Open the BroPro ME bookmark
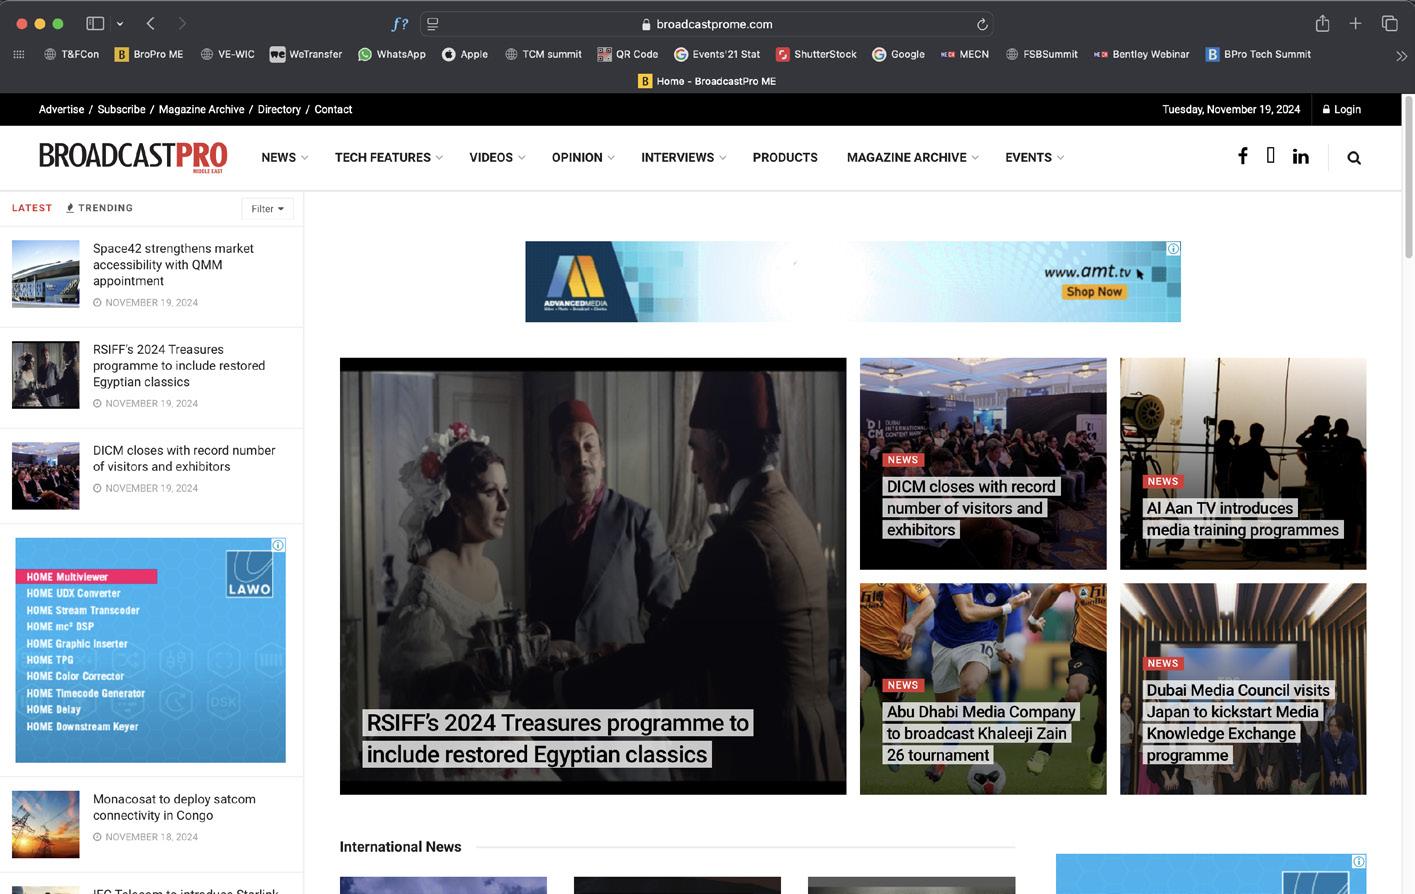This screenshot has height=894, width=1415. [149, 54]
